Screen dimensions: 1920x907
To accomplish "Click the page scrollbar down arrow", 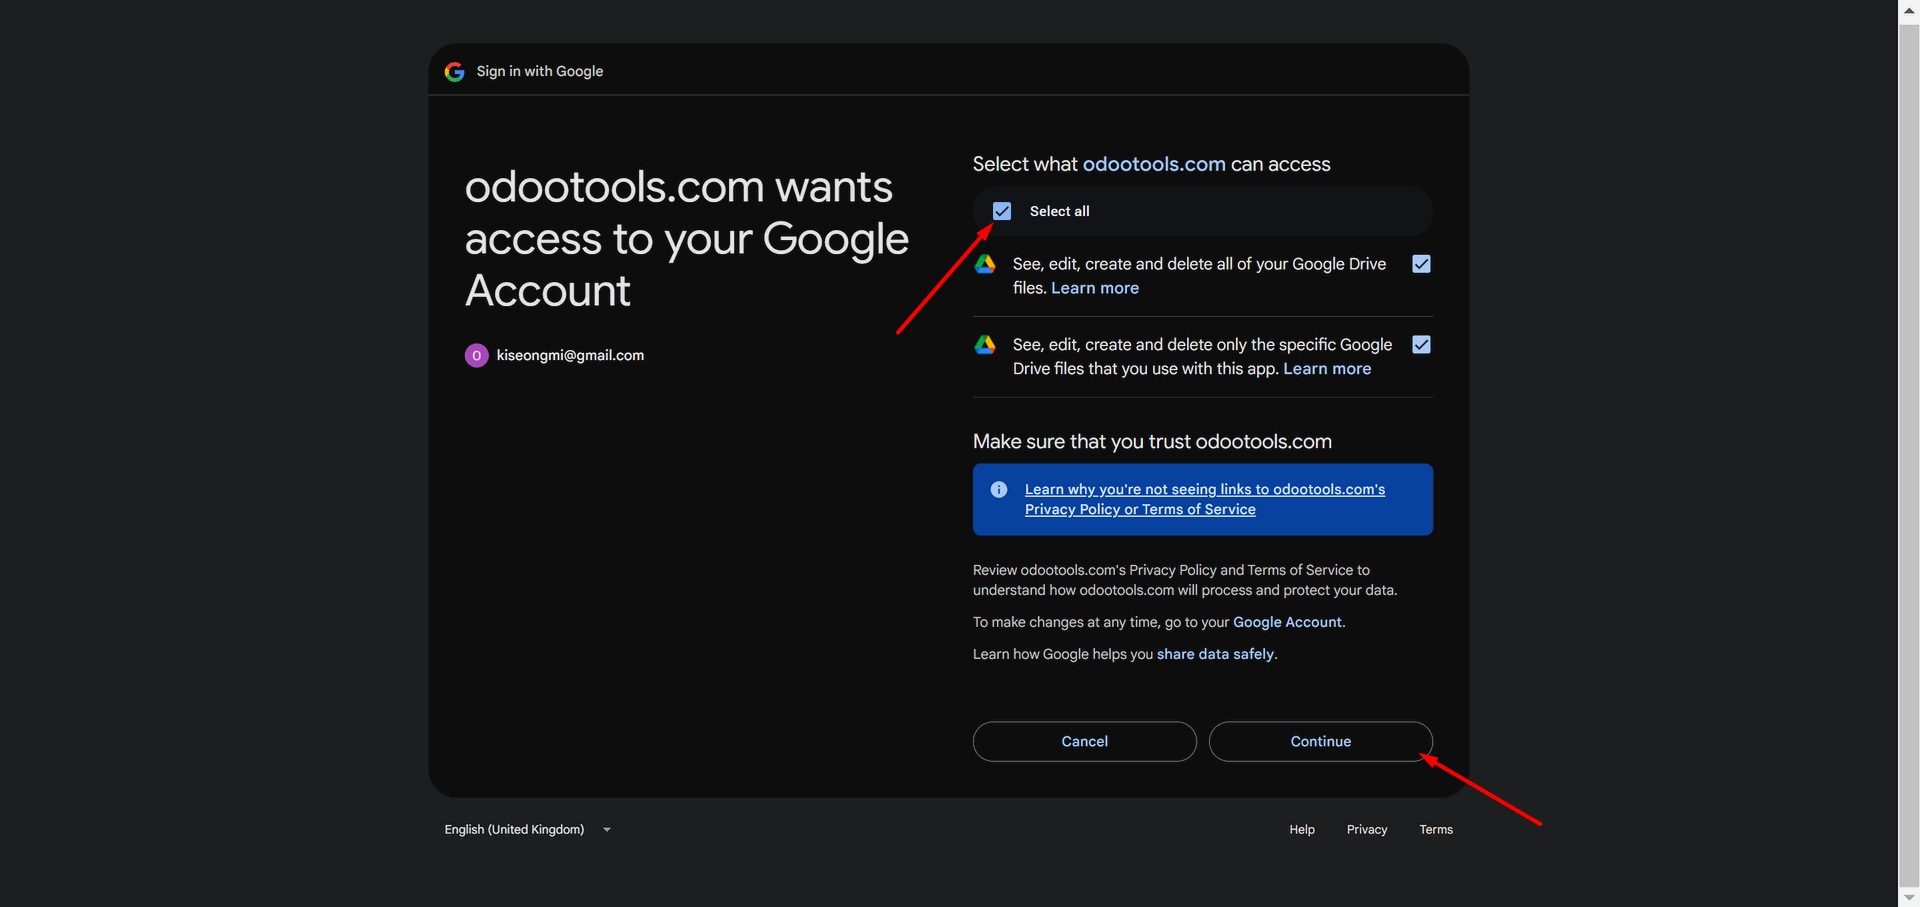I will (x=1909, y=898).
